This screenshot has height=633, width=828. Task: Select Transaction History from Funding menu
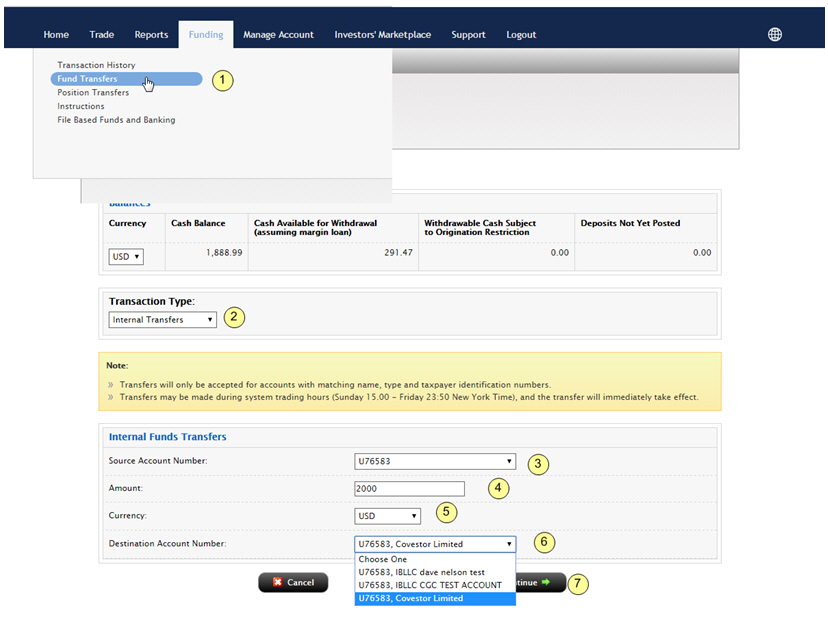point(96,65)
